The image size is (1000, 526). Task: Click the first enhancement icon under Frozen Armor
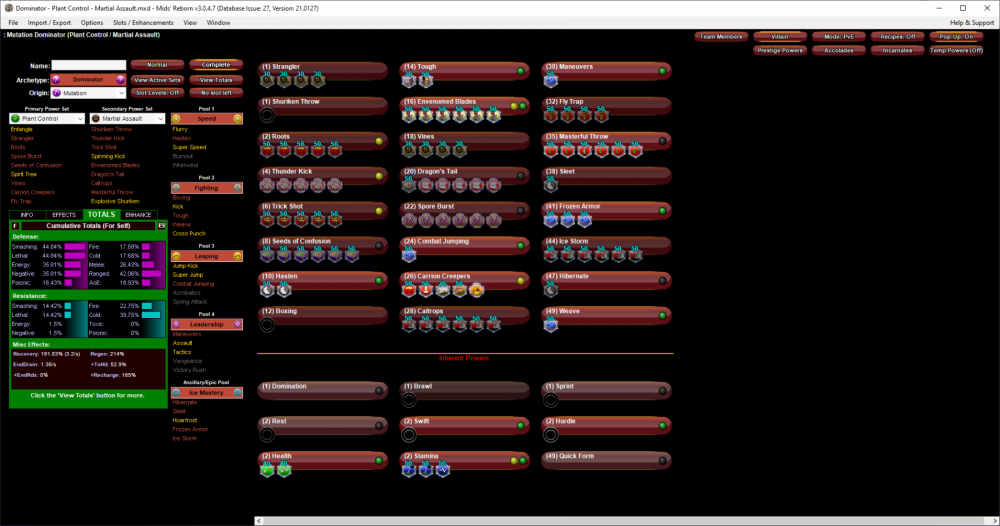coord(551,220)
